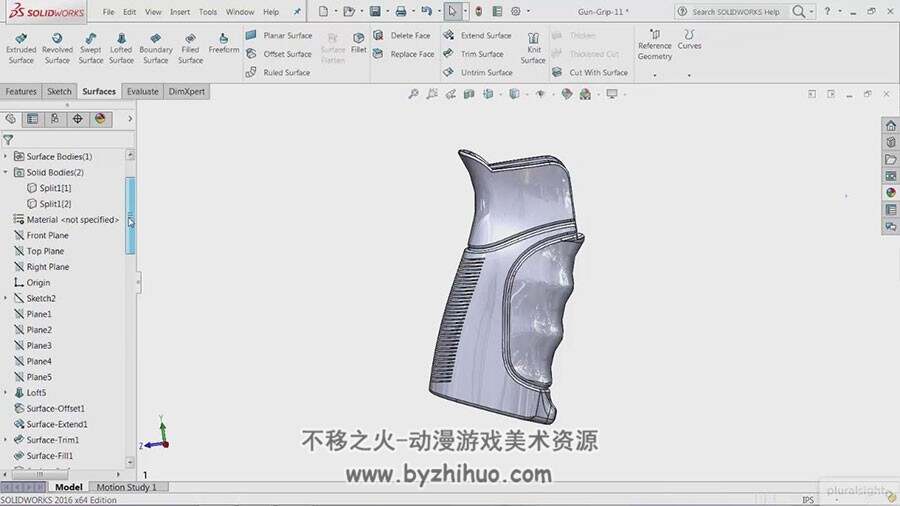Select the Filled Surface tool
The image size is (900, 506).
point(190,48)
